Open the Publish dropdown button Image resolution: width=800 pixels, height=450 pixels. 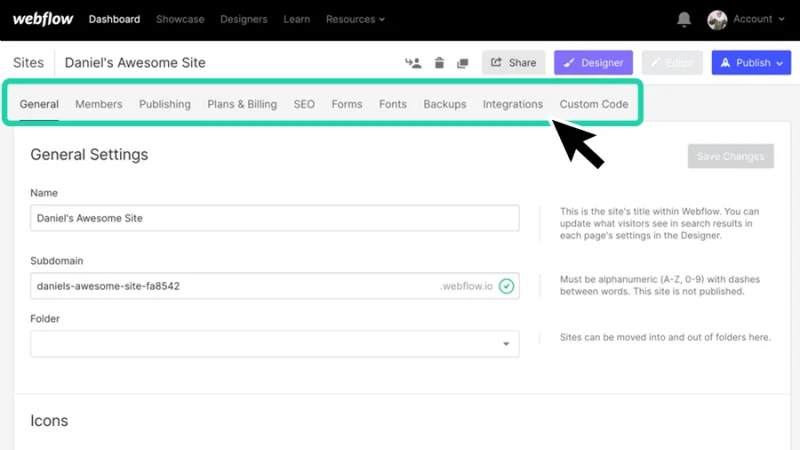tap(751, 63)
